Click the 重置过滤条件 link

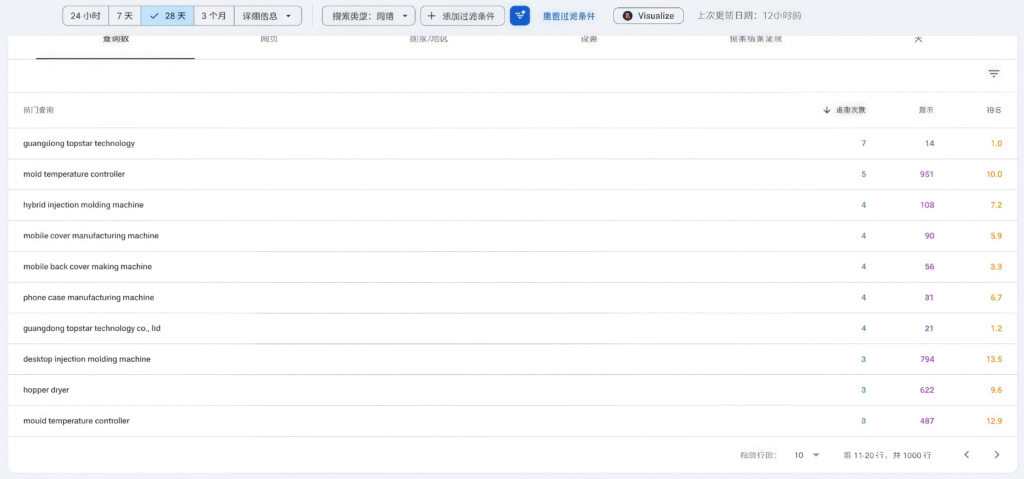pyautogui.click(x=569, y=16)
